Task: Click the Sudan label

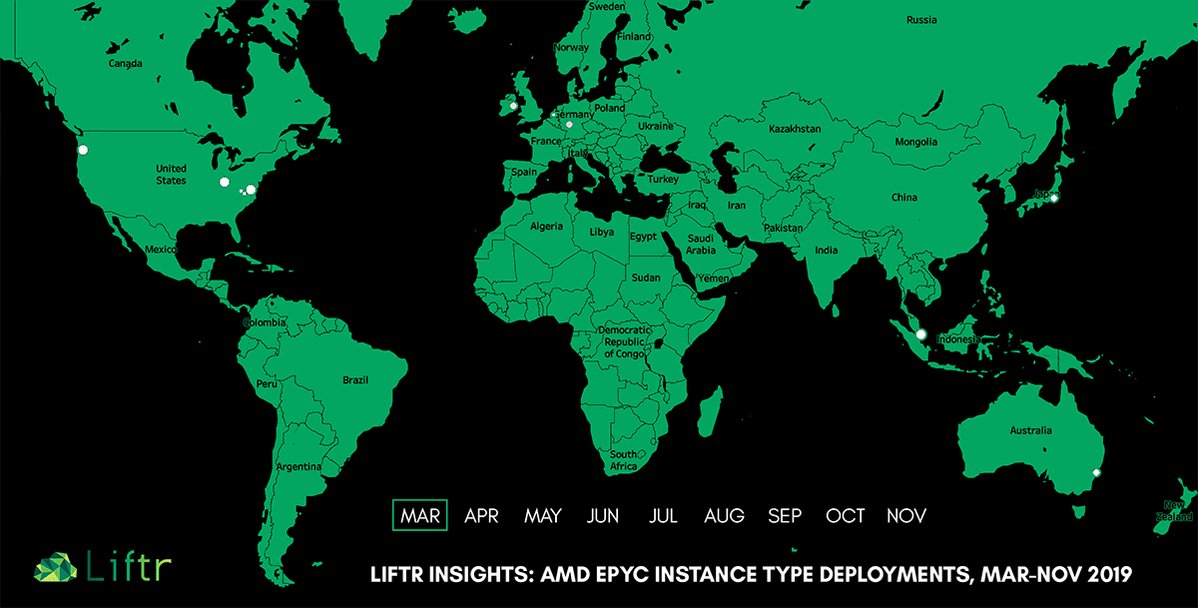Action: [646, 279]
